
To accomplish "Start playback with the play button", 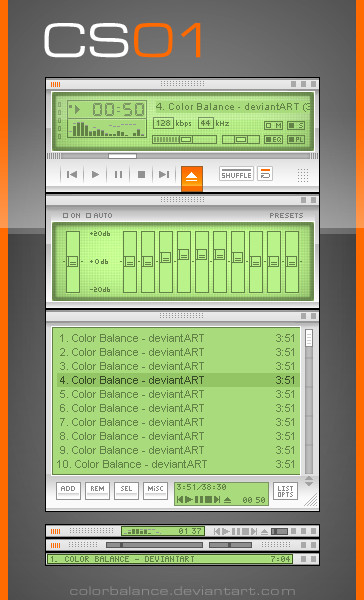I will point(95,174).
